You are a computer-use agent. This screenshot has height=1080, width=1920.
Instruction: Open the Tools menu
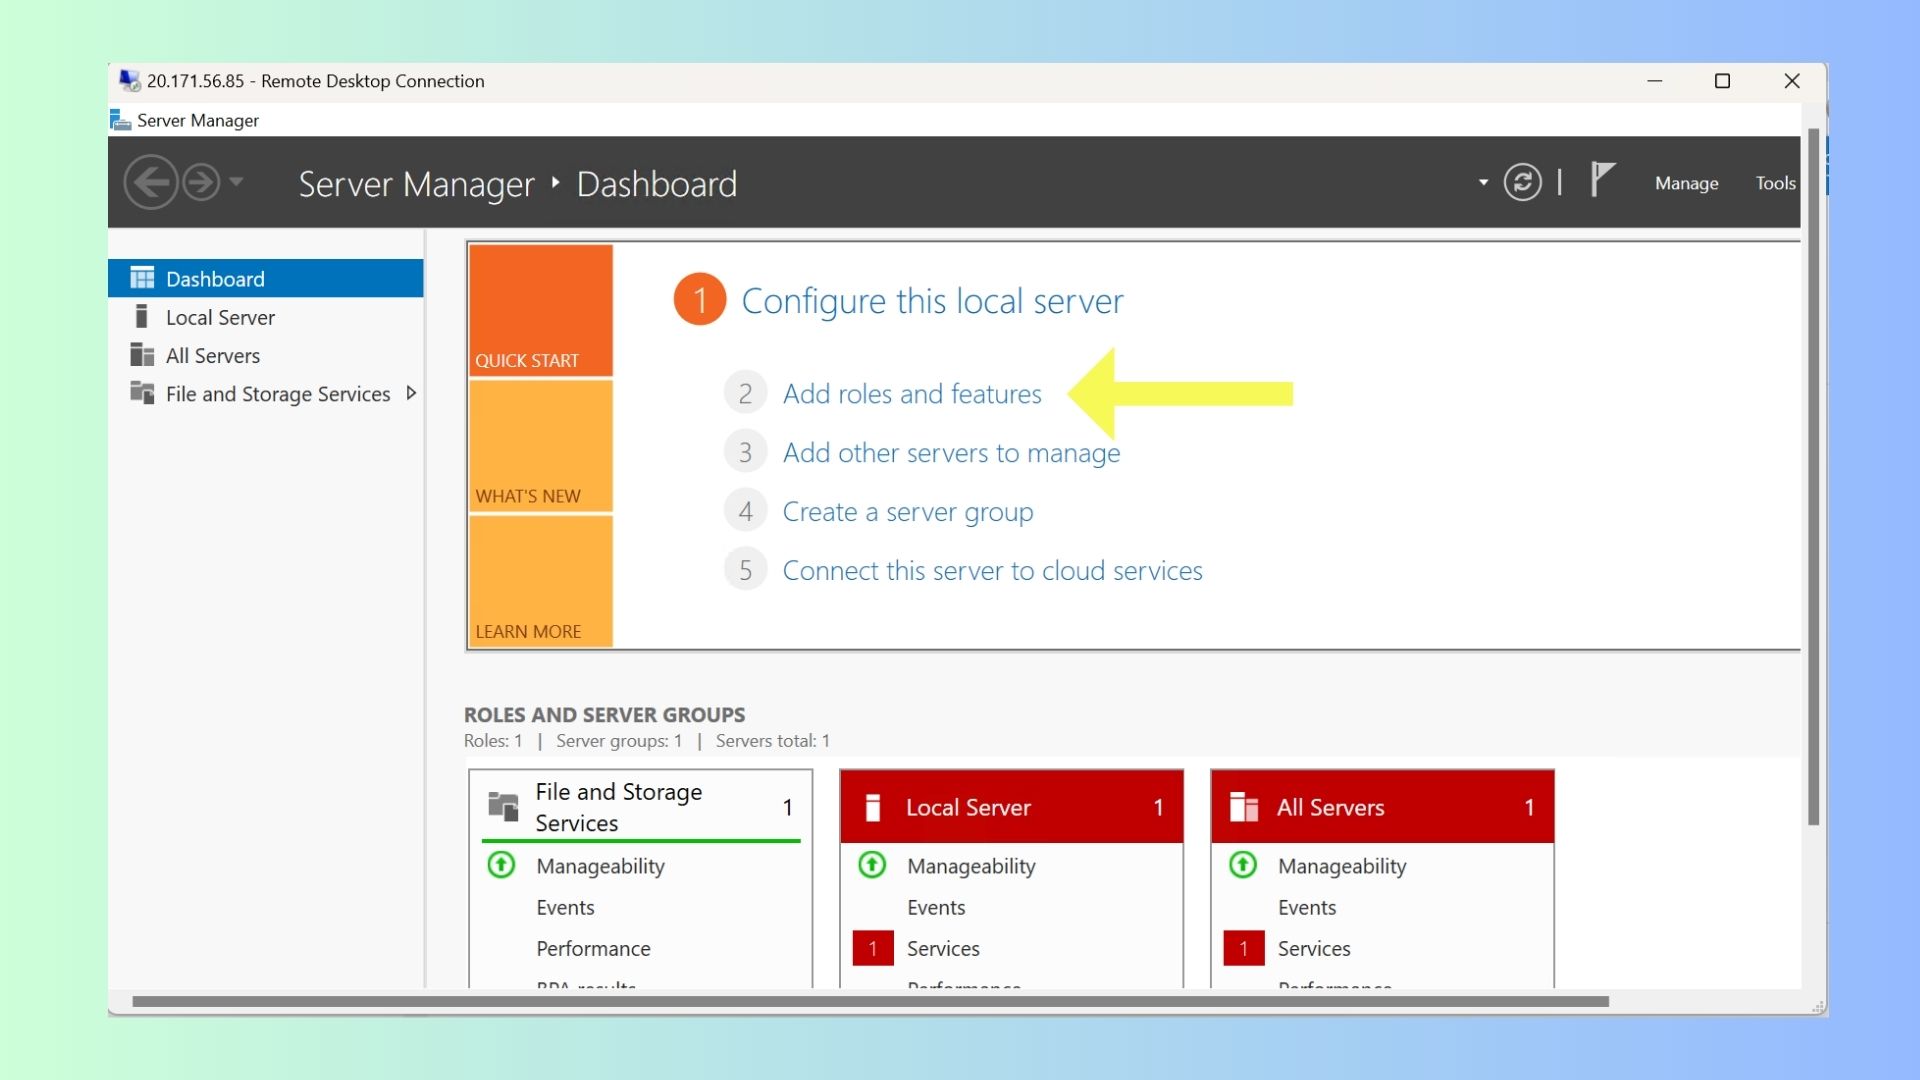pos(1775,183)
